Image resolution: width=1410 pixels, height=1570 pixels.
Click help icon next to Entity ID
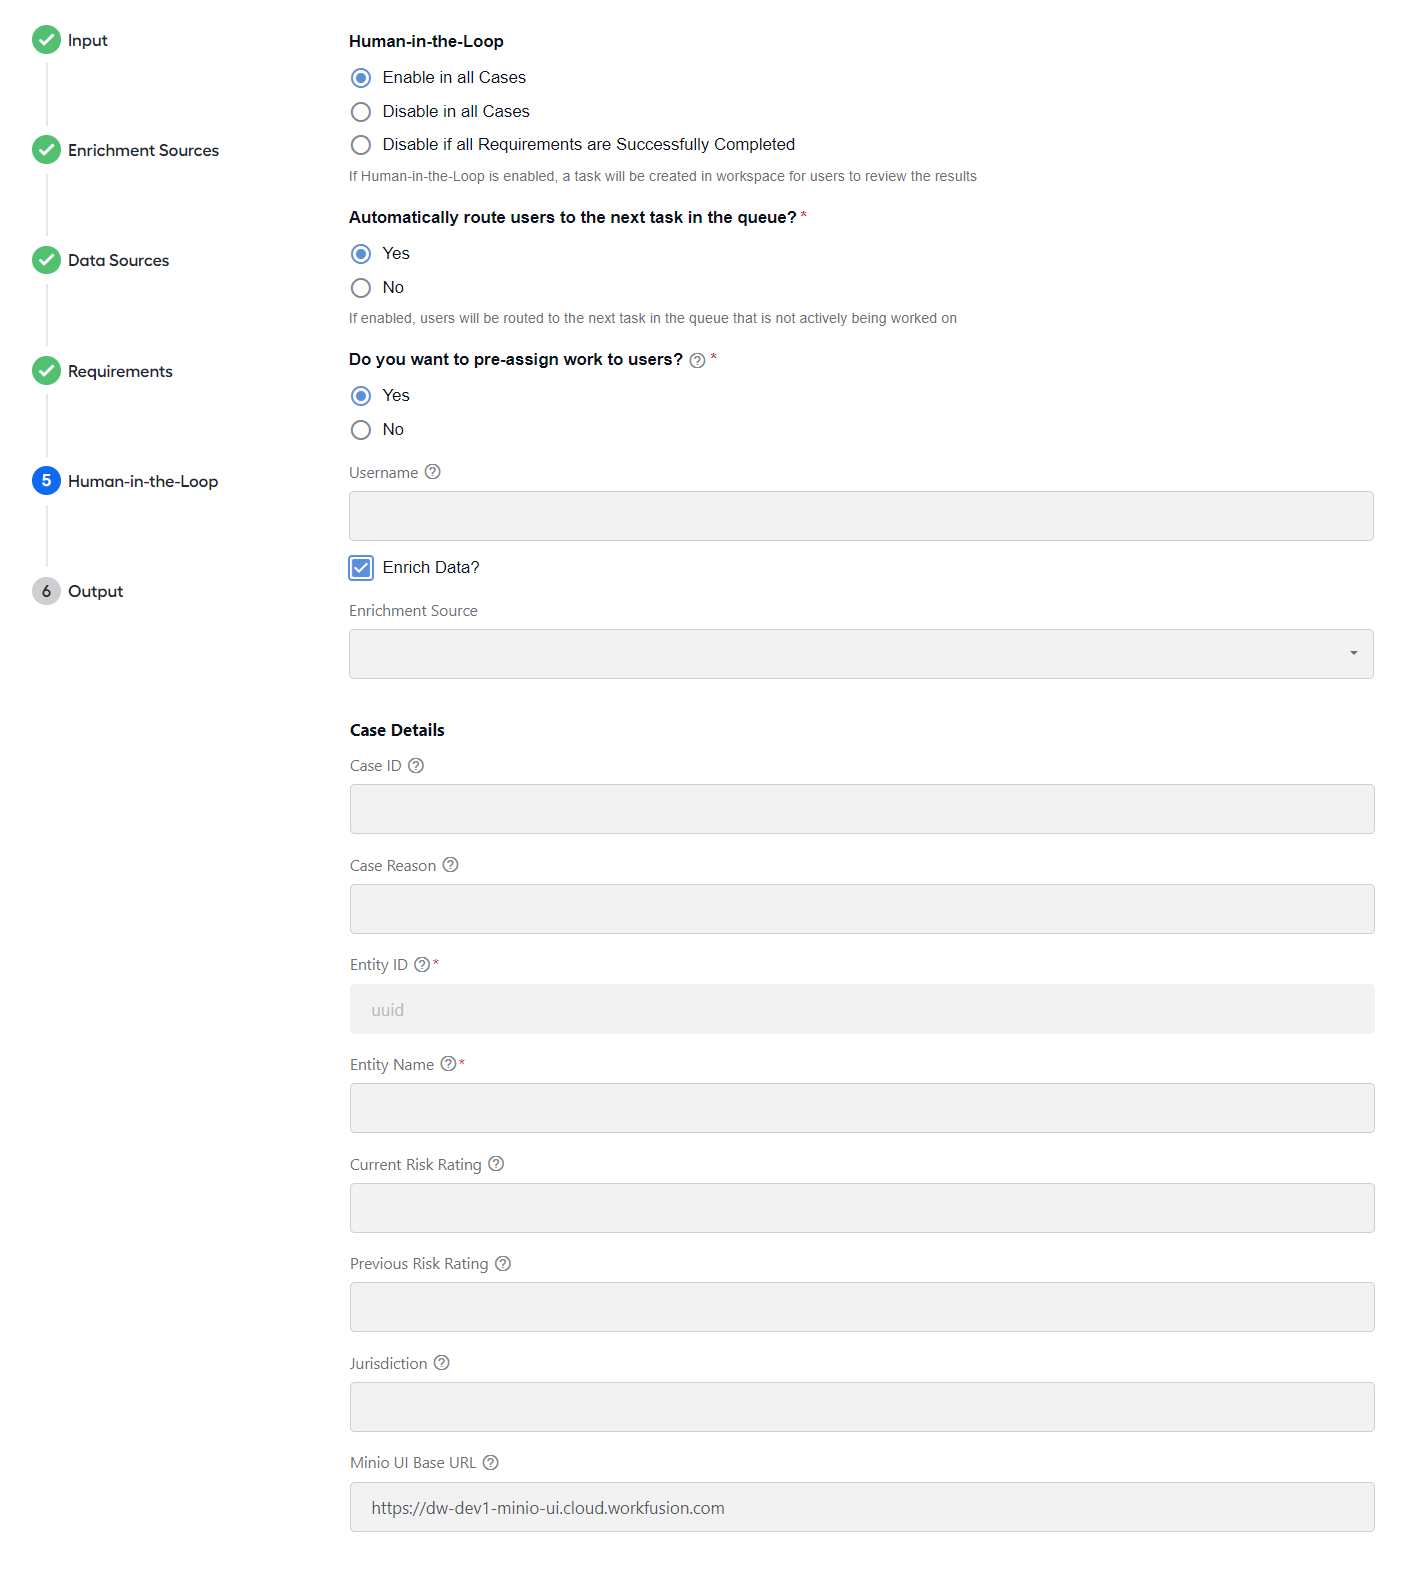coord(422,965)
